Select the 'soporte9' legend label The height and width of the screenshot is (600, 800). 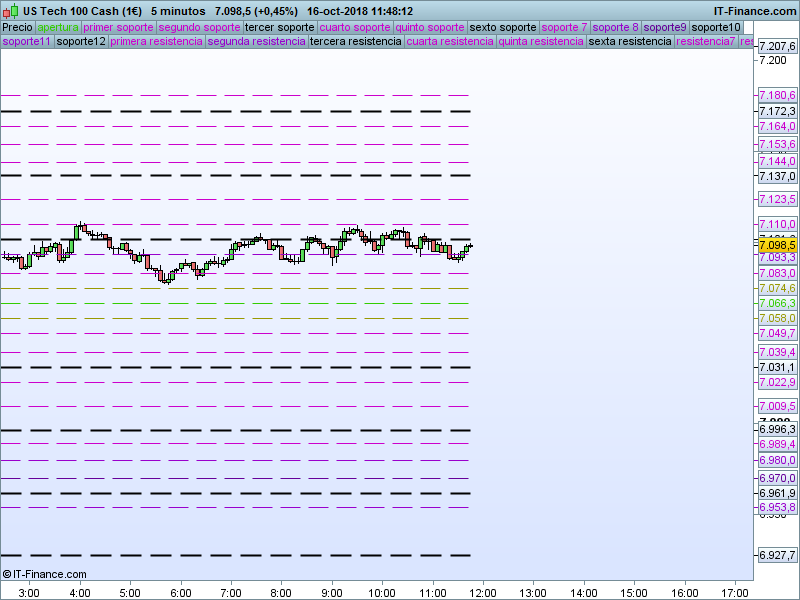665,28
